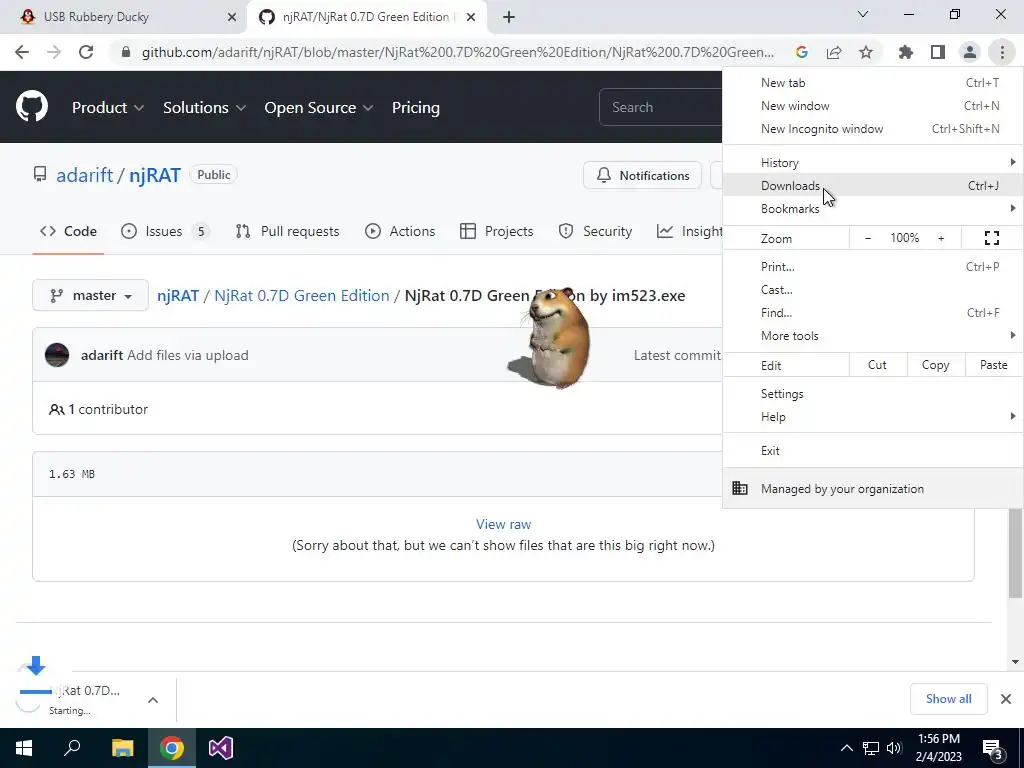Click Show all downloads
The width and height of the screenshot is (1024, 768).
pyautogui.click(x=948, y=699)
